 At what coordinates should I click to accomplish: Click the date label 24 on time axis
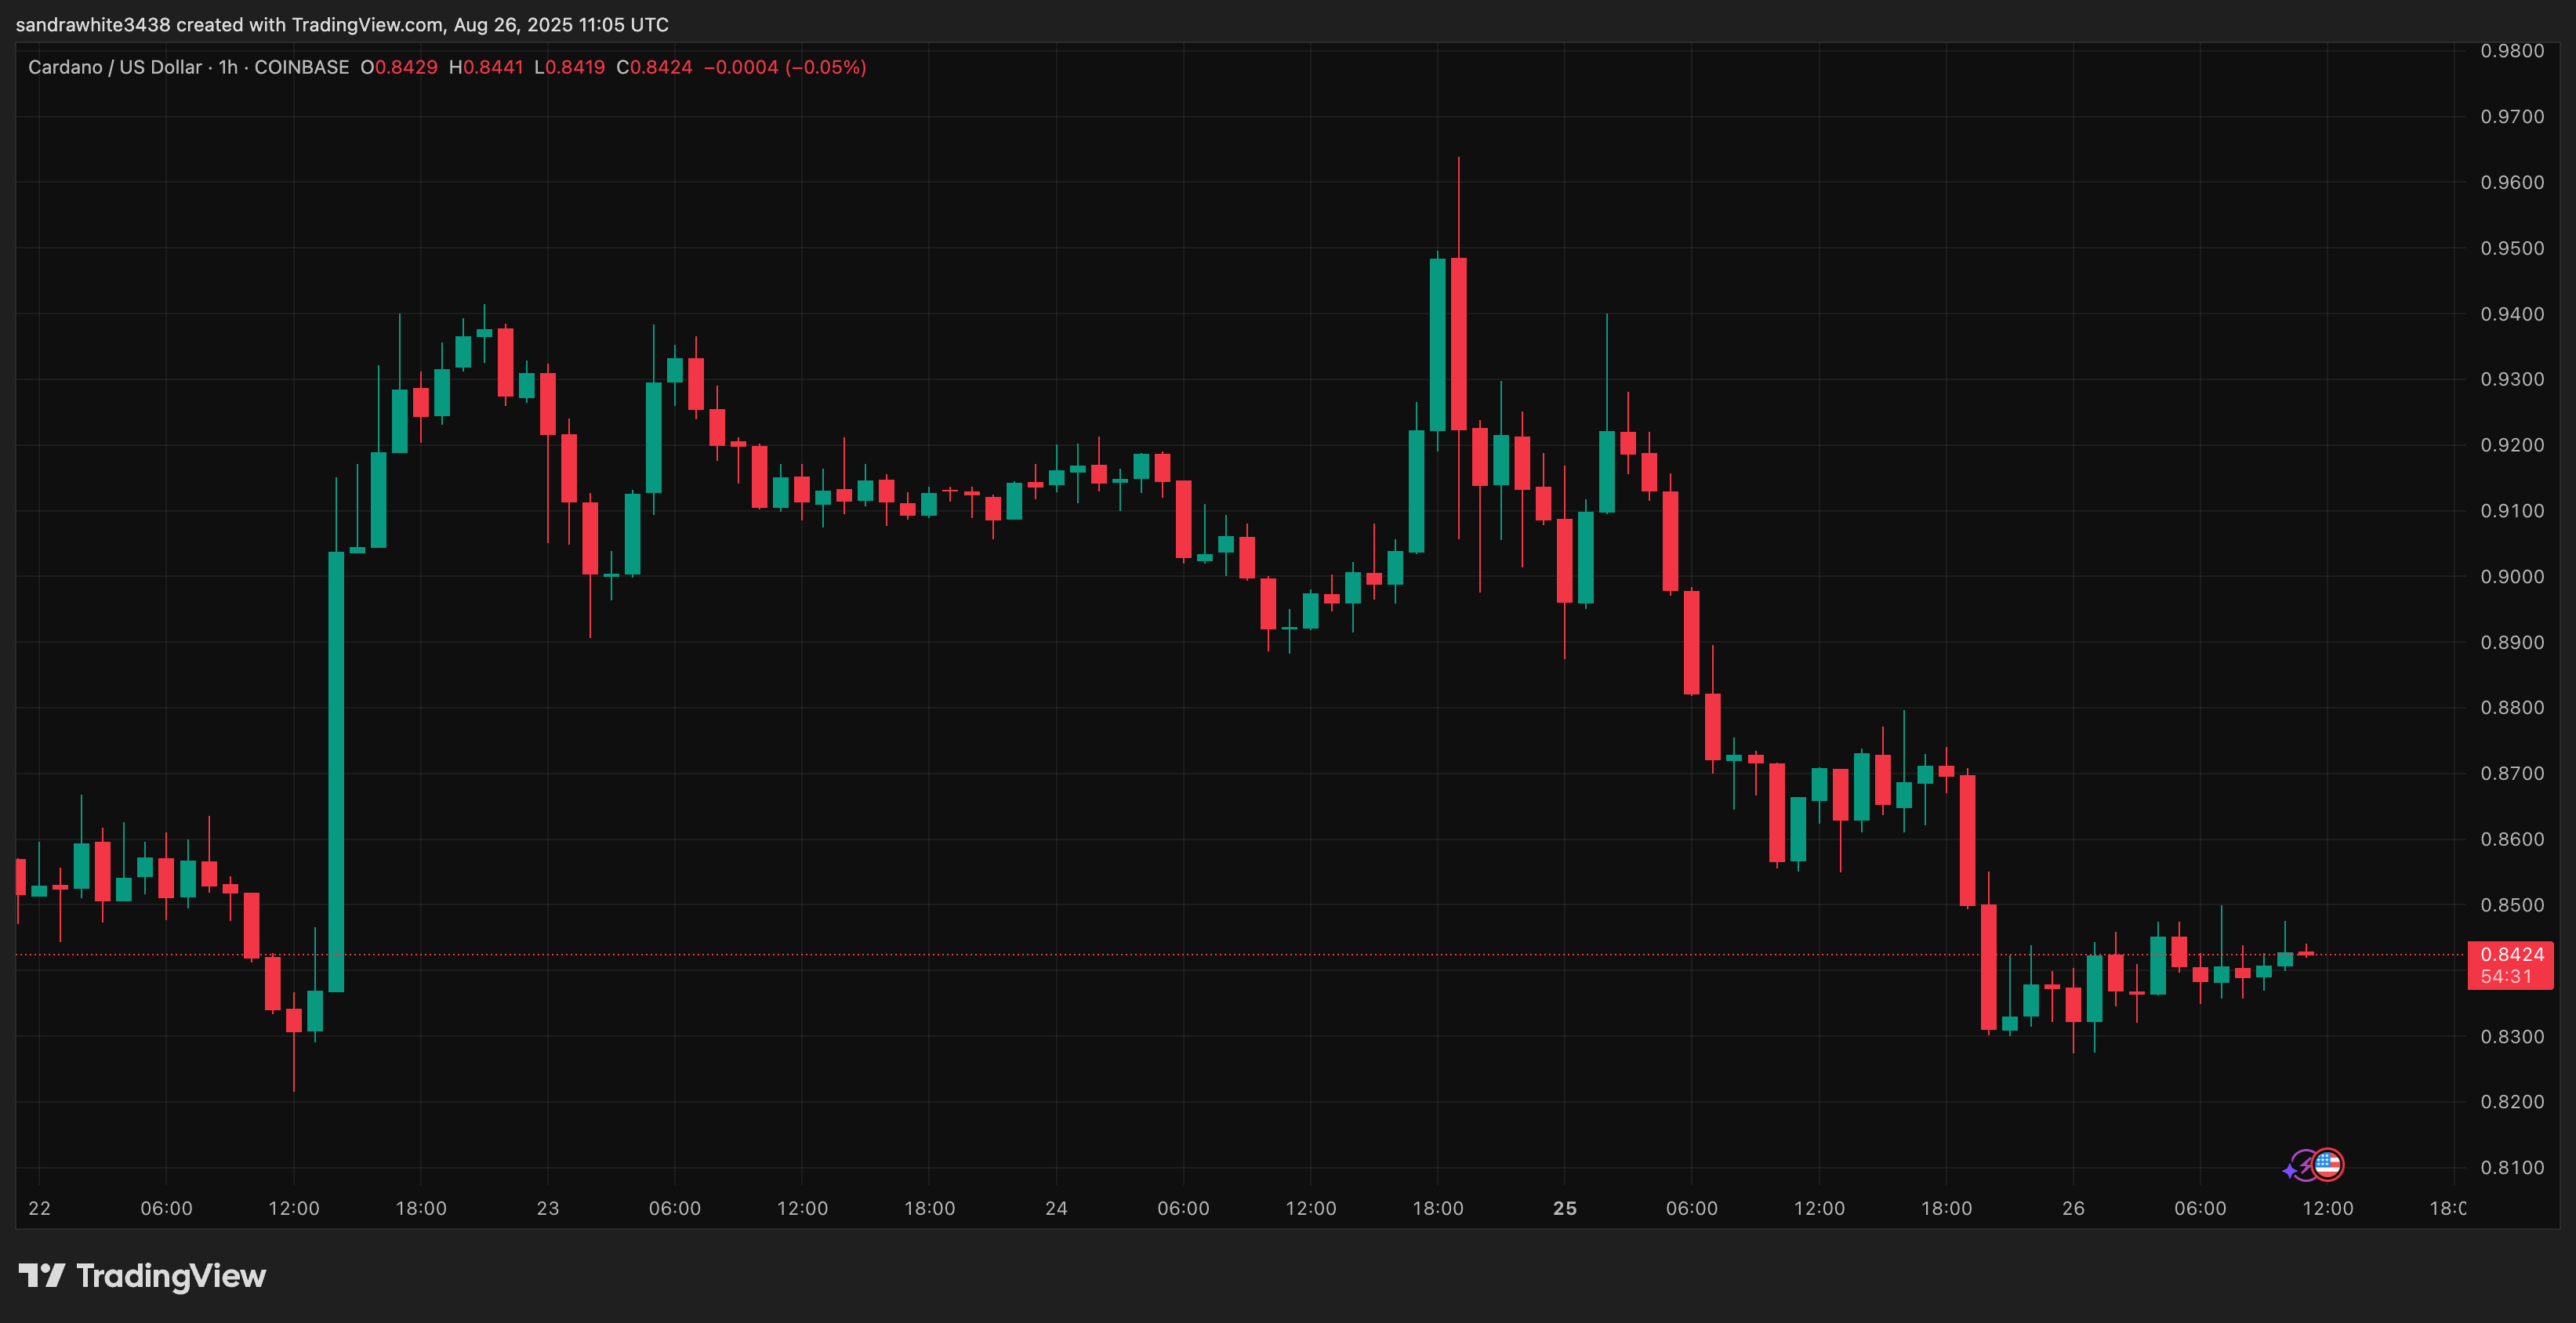[x=1056, y=1208]
